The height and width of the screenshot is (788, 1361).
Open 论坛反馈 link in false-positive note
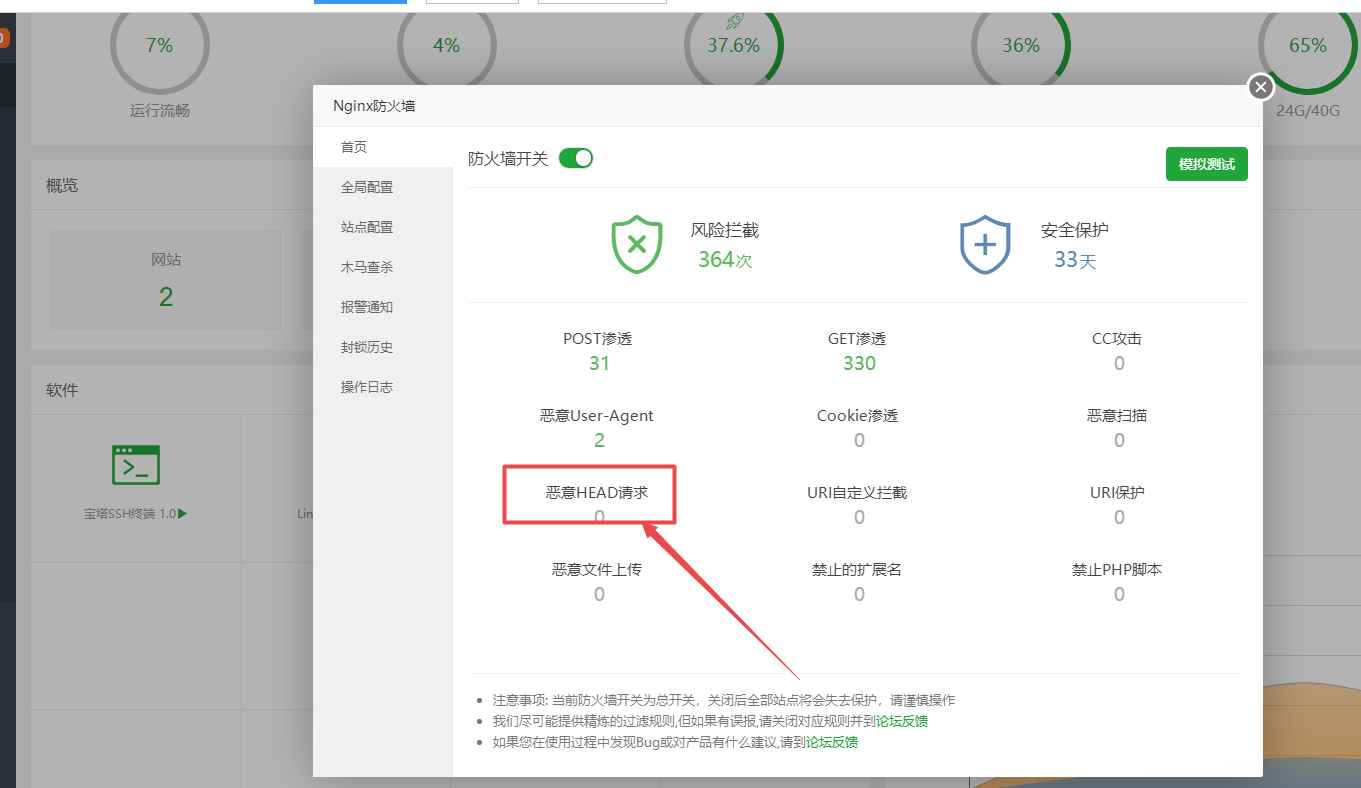pyautogui.click(x=902, y=721)
